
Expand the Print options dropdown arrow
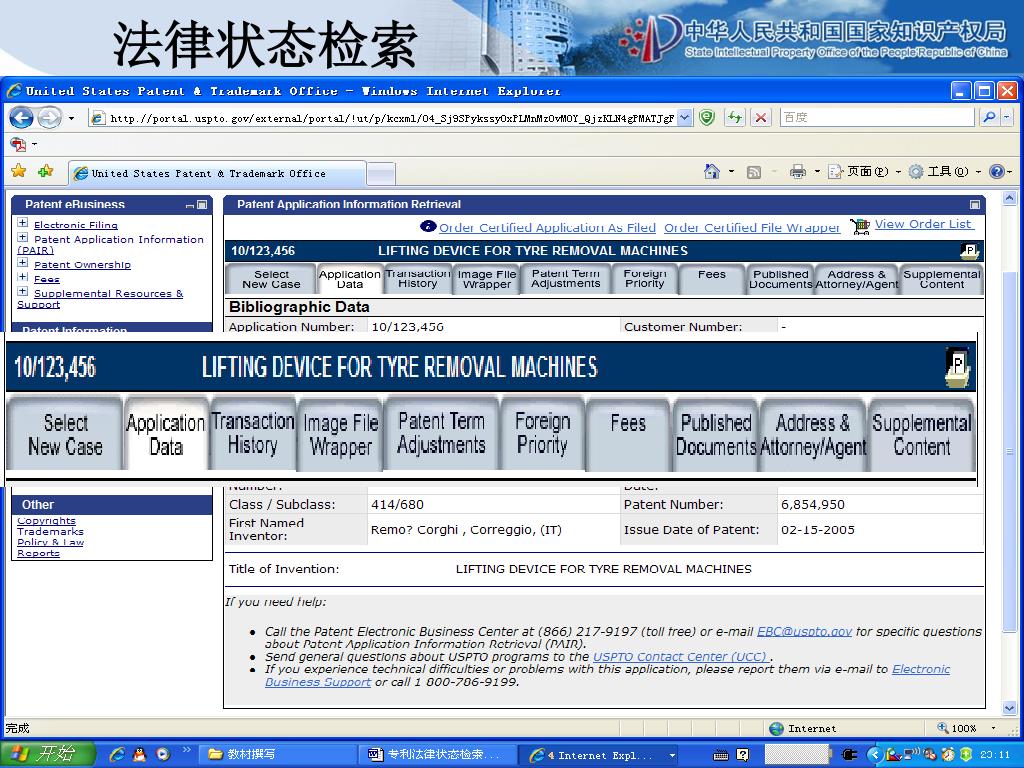(x=816, y=172)
